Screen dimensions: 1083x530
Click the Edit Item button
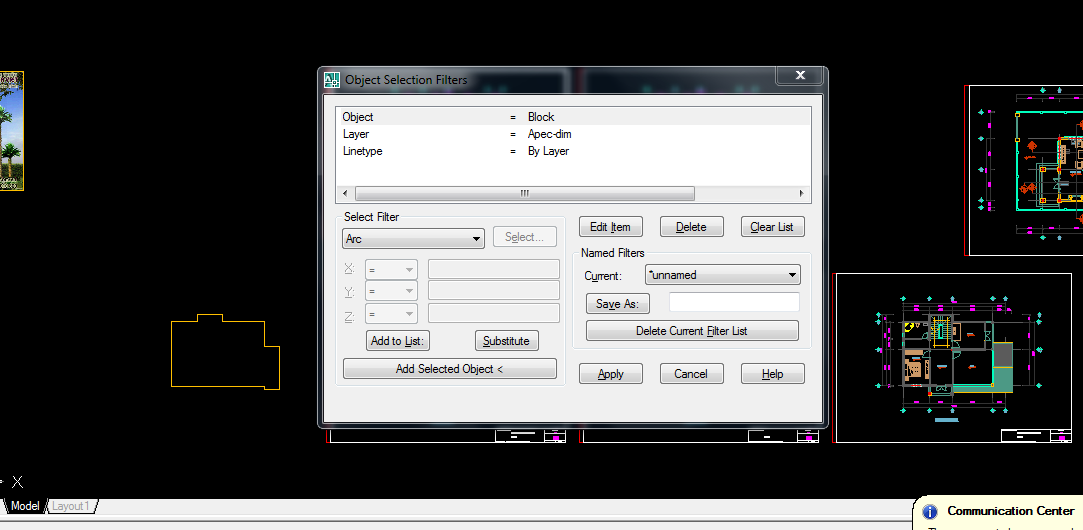(x=611, y=227)
